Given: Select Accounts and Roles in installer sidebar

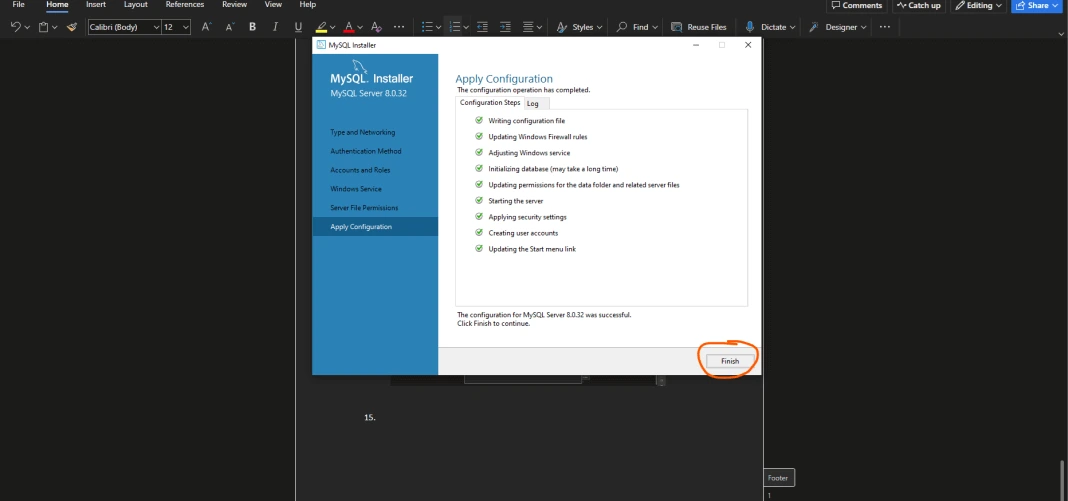Looking at the screenshot, I should pos(360,170).
